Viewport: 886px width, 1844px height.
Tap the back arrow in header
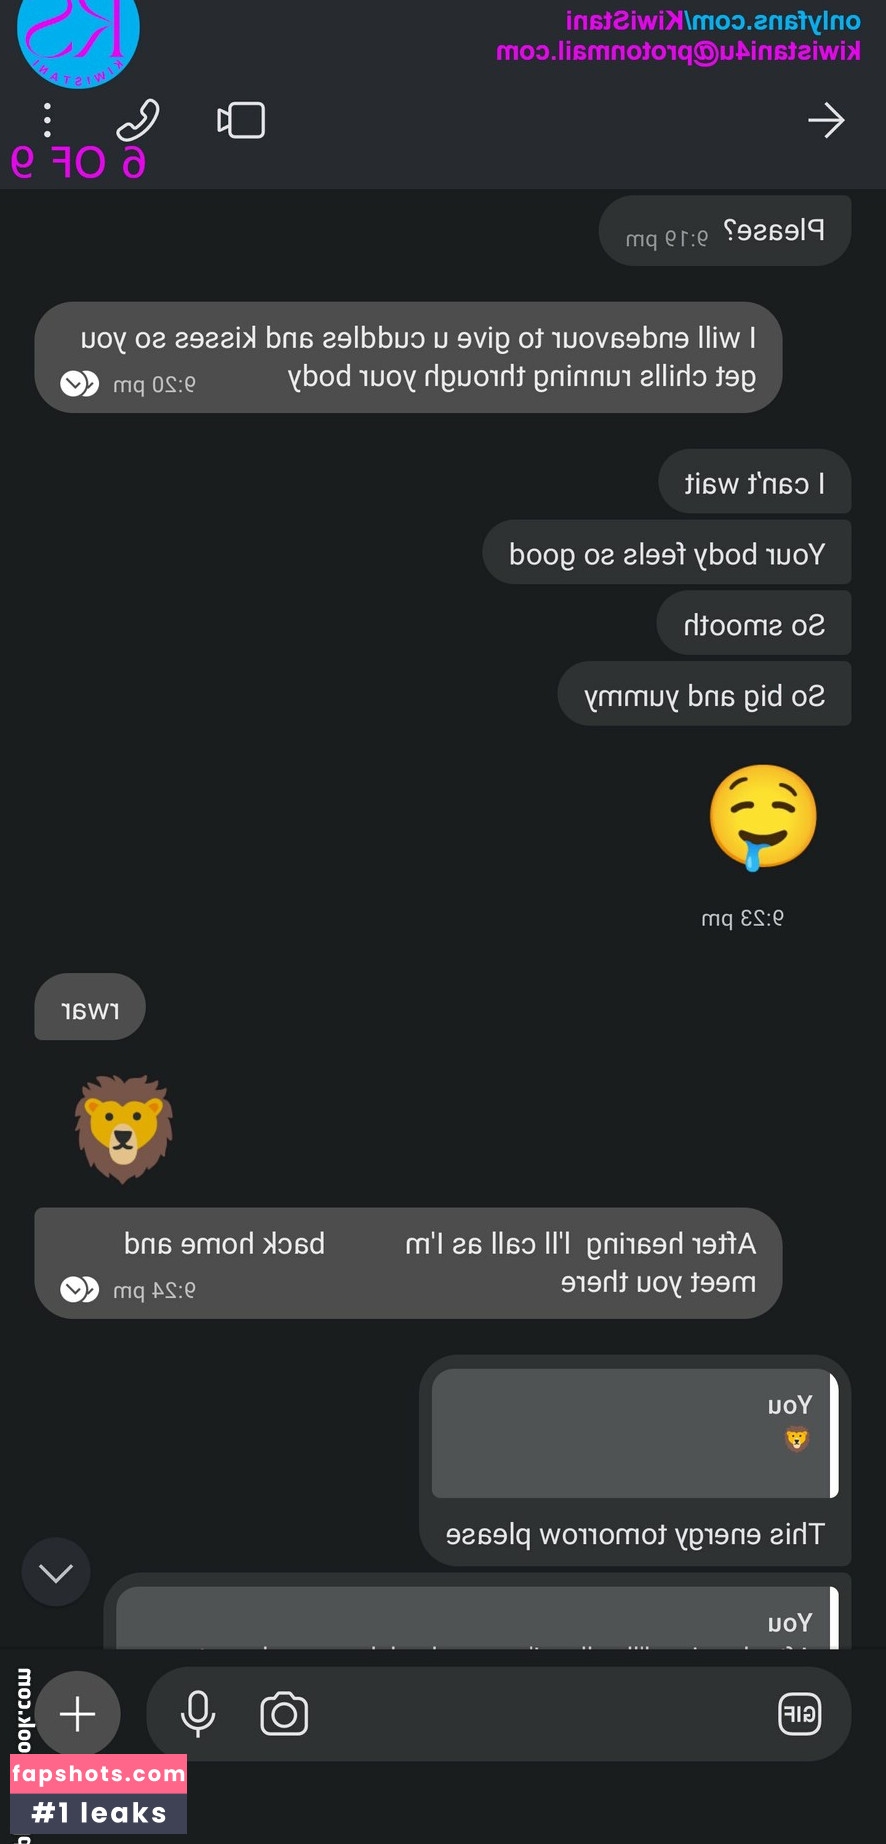click(x=826, y=121)
